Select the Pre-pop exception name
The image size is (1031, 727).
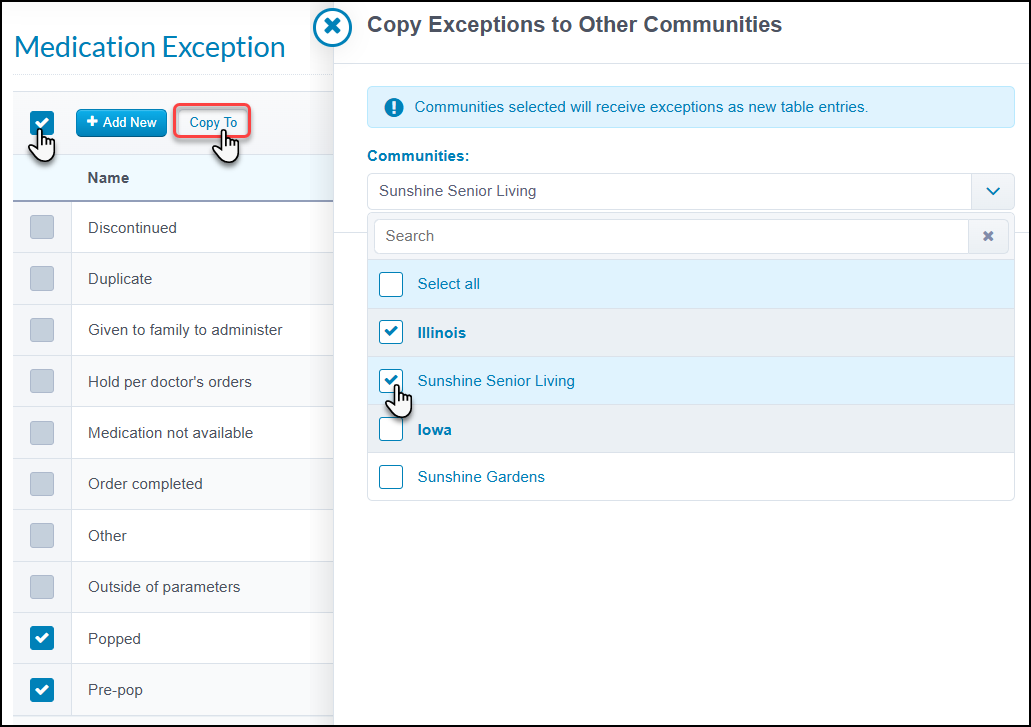click(115, 690)
